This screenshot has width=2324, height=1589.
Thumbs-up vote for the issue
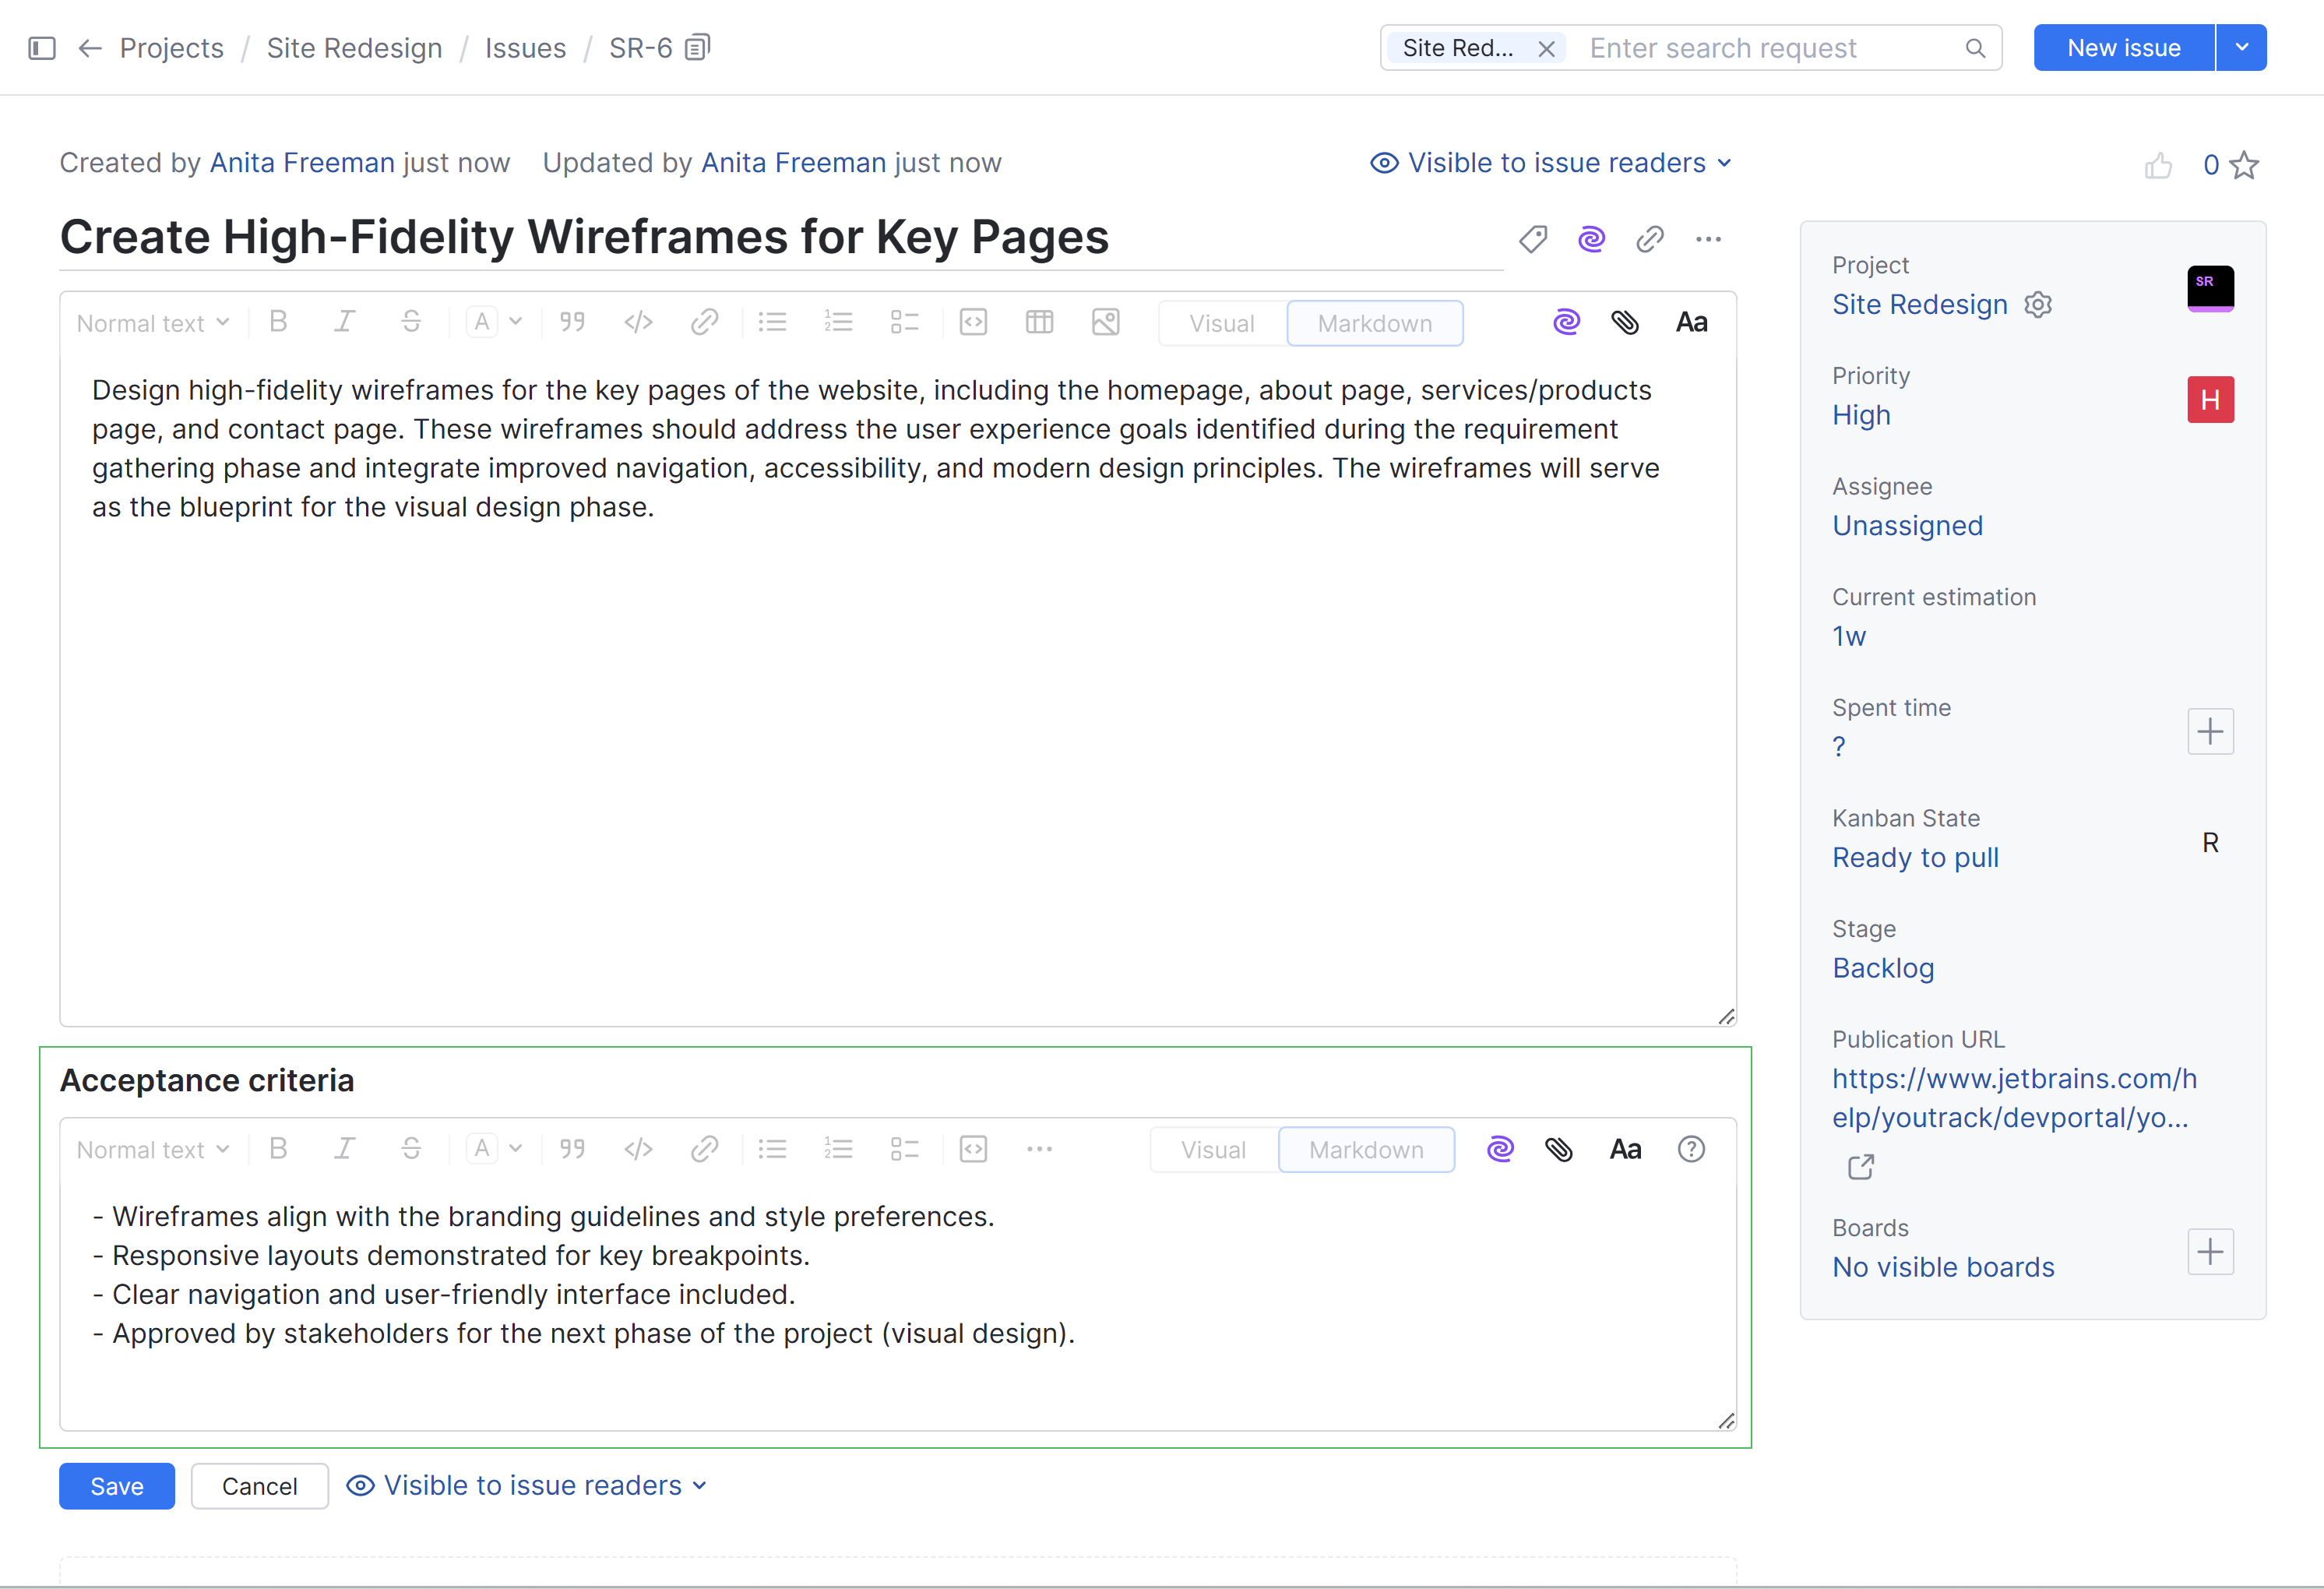click(2158, 165)
